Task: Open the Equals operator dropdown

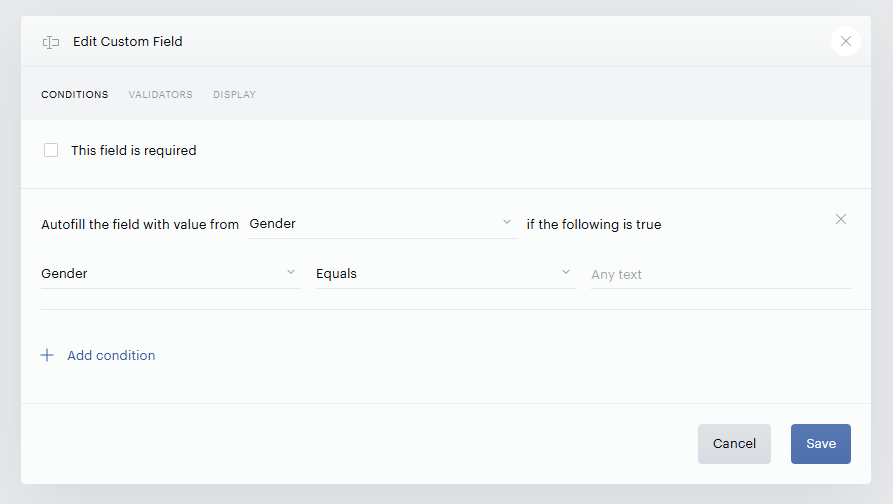Action: [445, 274]
